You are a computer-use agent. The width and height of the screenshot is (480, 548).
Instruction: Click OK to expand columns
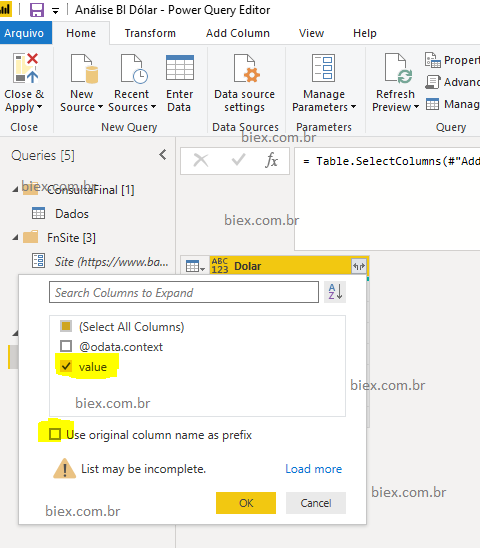click(x=246, y=503)
